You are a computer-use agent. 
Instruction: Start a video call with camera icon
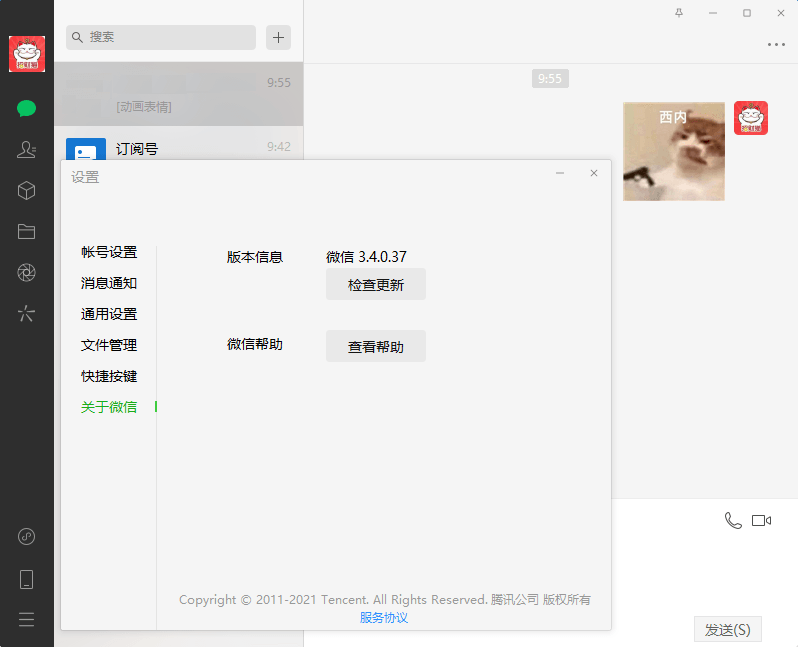click(762, 520)
